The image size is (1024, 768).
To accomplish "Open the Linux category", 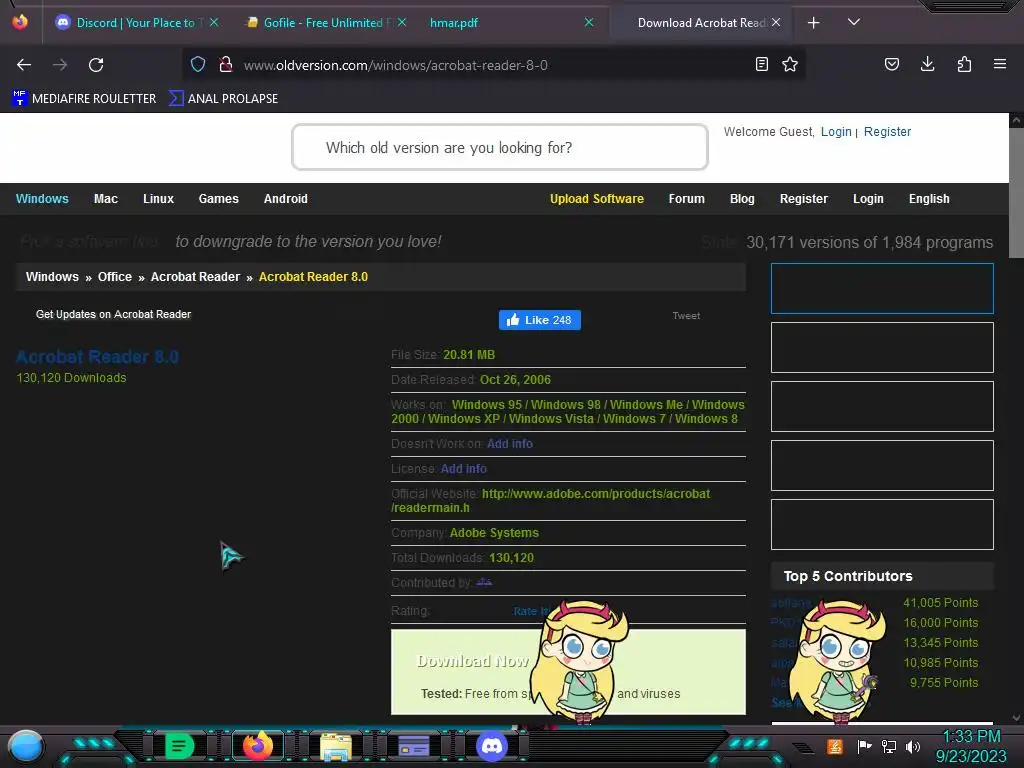I will point(158,199).
